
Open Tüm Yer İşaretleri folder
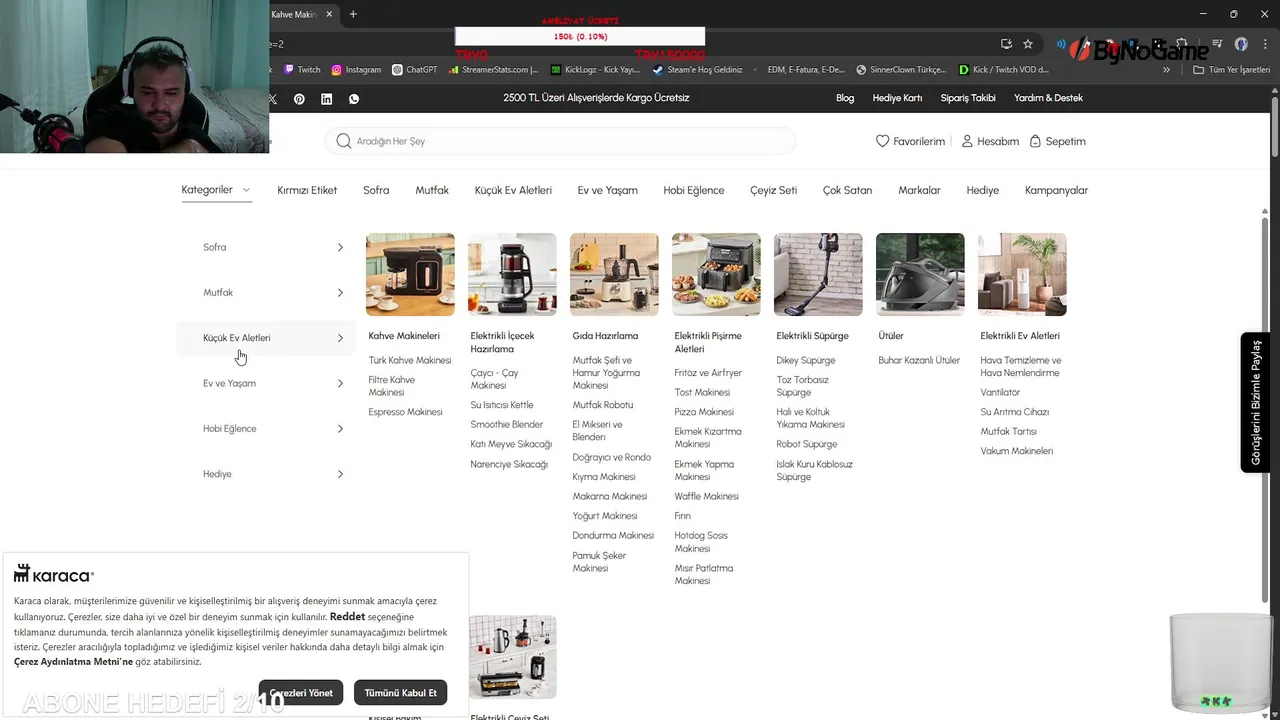(1231, 70)
